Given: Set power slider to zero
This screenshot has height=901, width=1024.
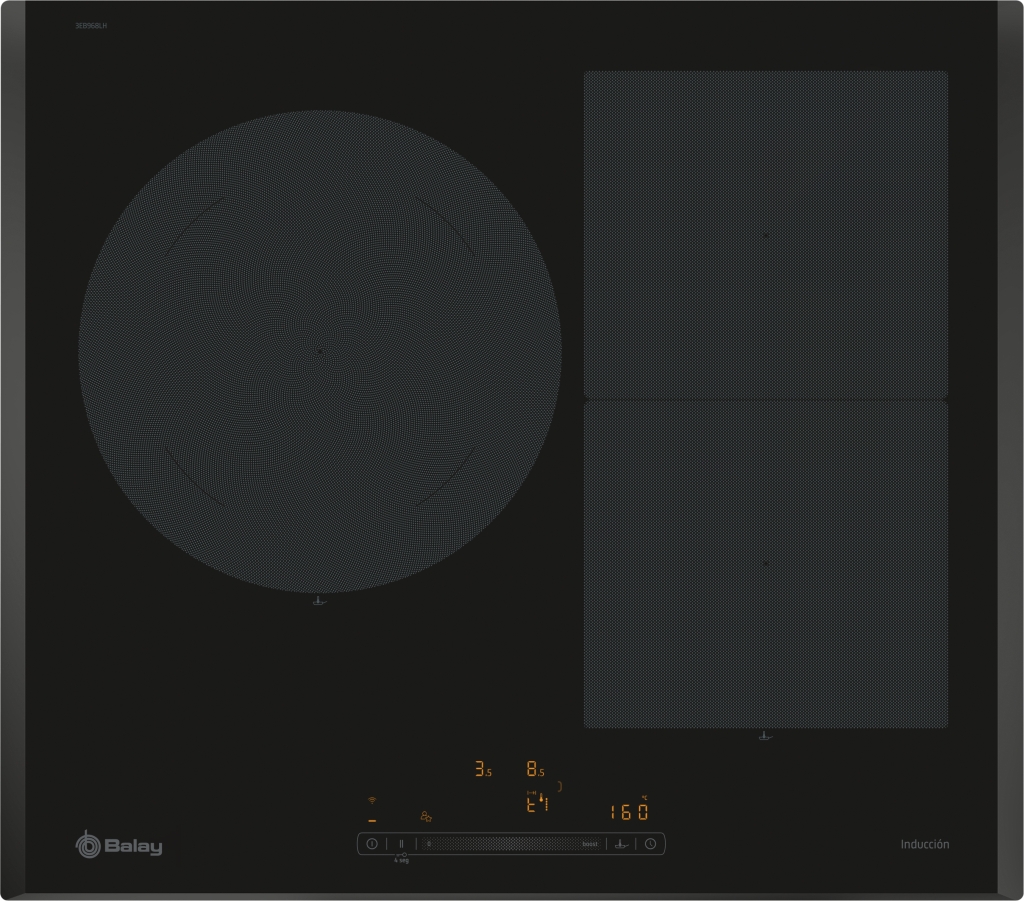Looking at the screenshot, I should click(428, 844).
